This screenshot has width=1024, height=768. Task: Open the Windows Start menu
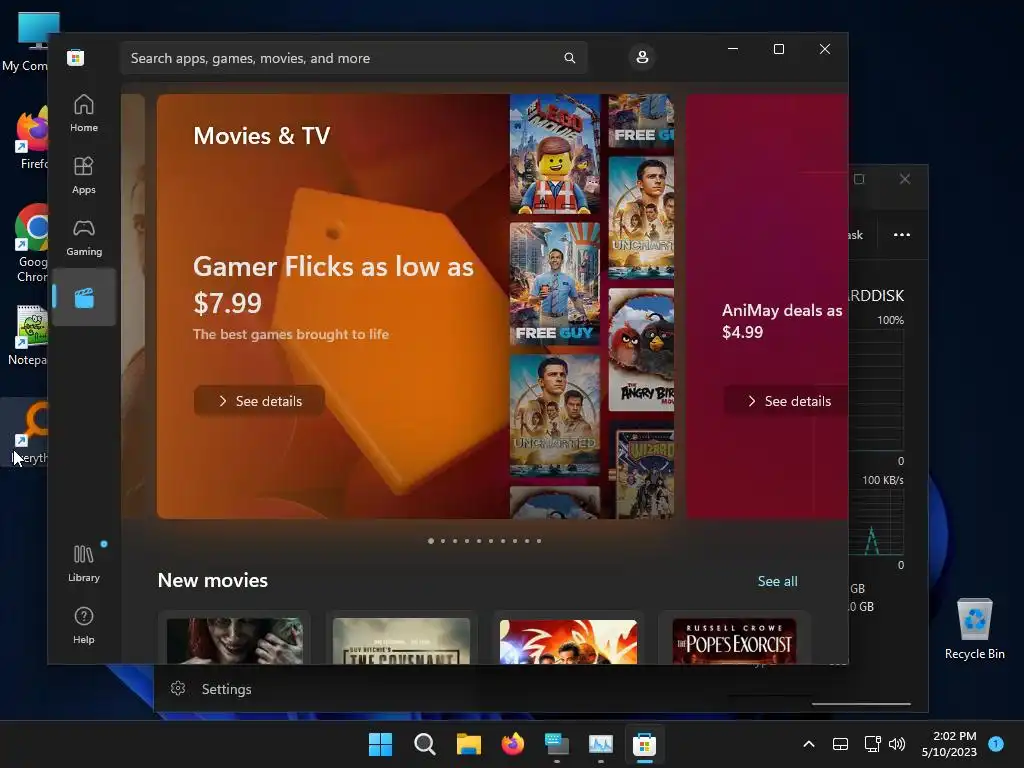(380, 744)
